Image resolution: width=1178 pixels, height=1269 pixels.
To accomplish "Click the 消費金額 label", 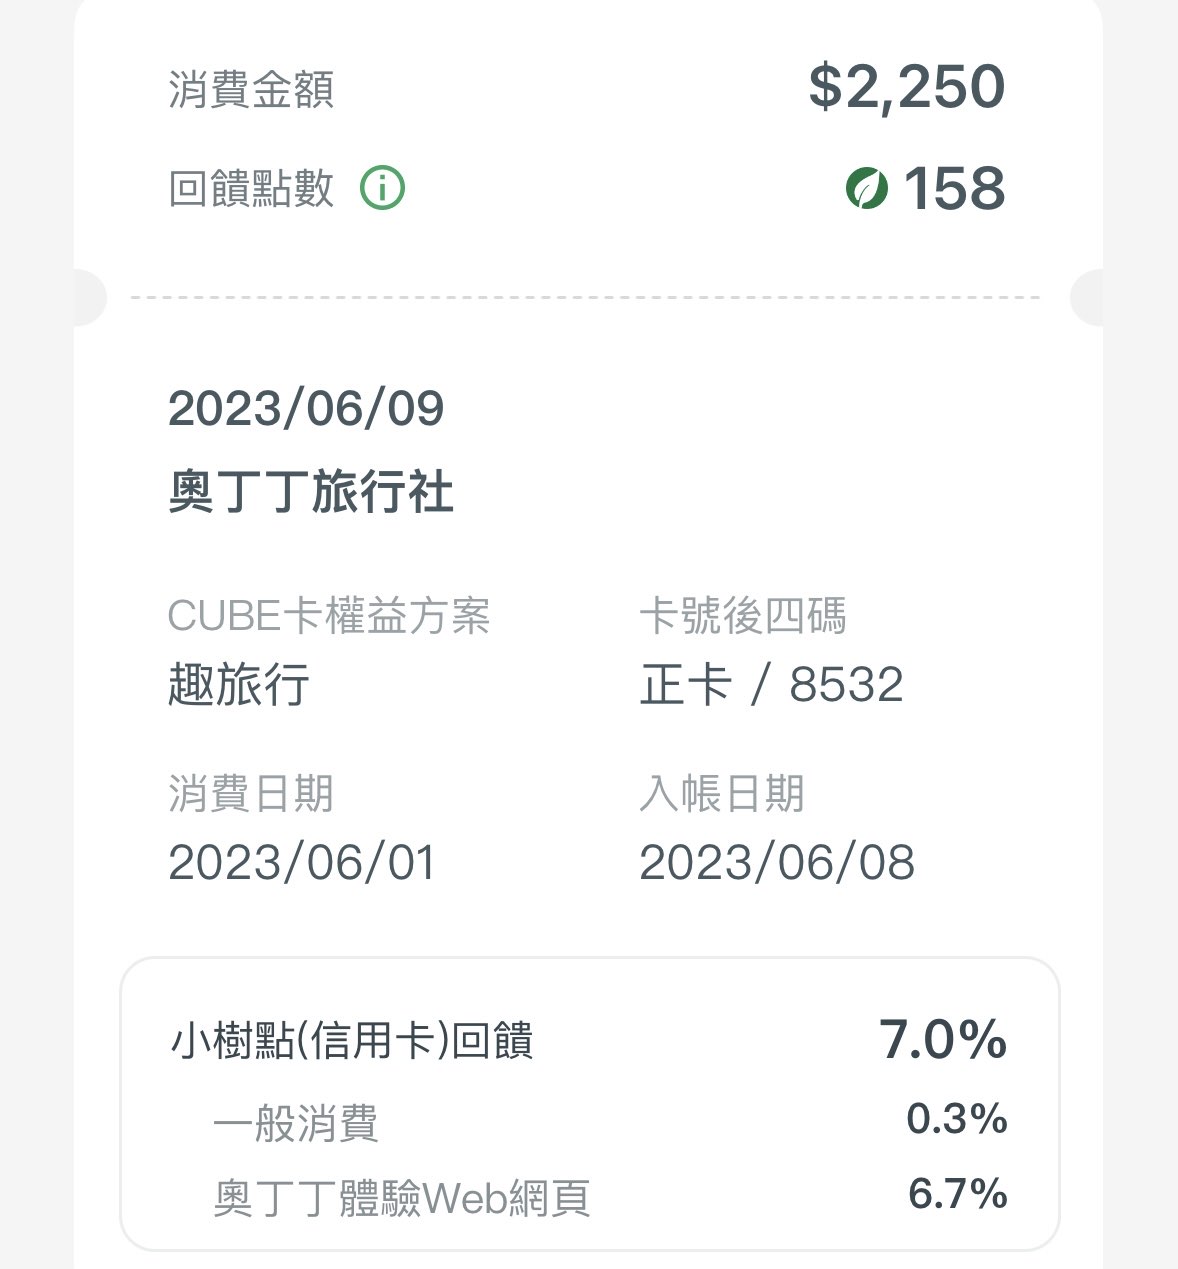I will pos(251,90).
